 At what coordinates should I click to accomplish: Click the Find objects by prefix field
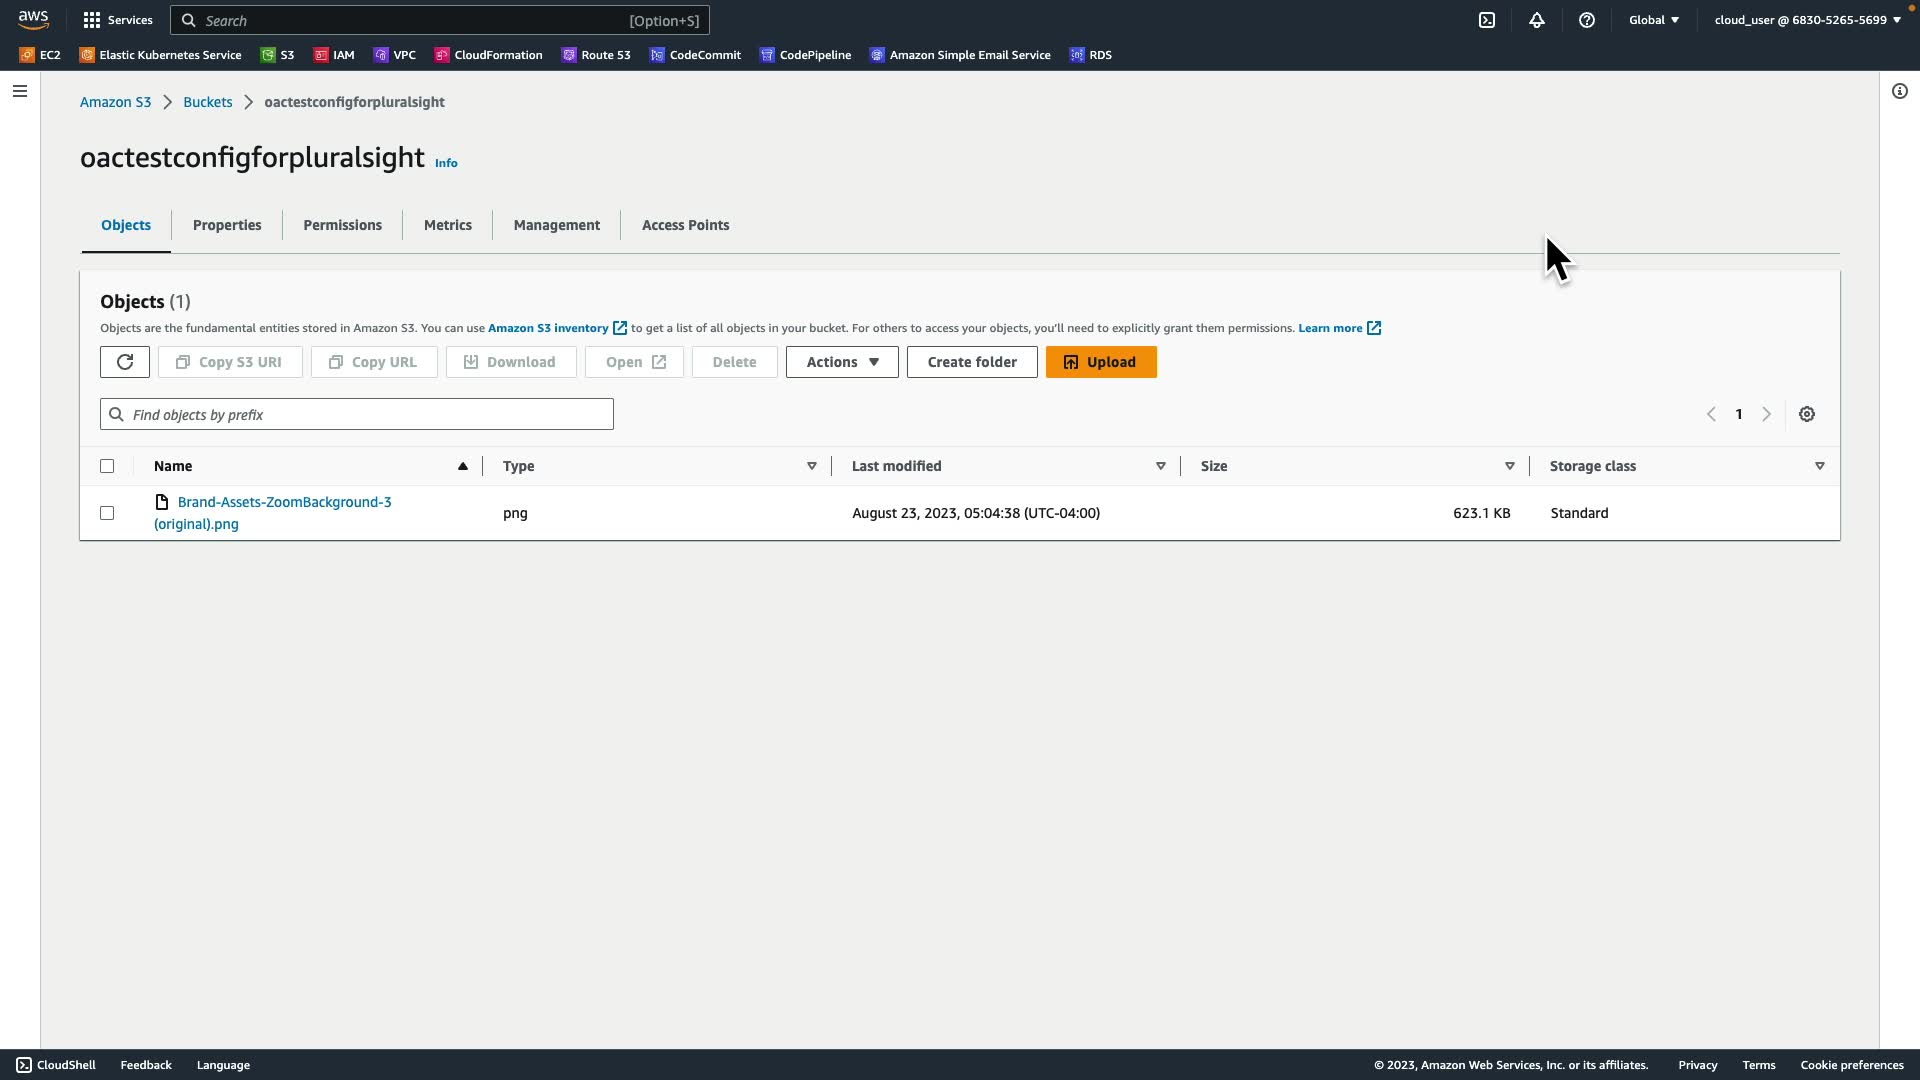357,414
